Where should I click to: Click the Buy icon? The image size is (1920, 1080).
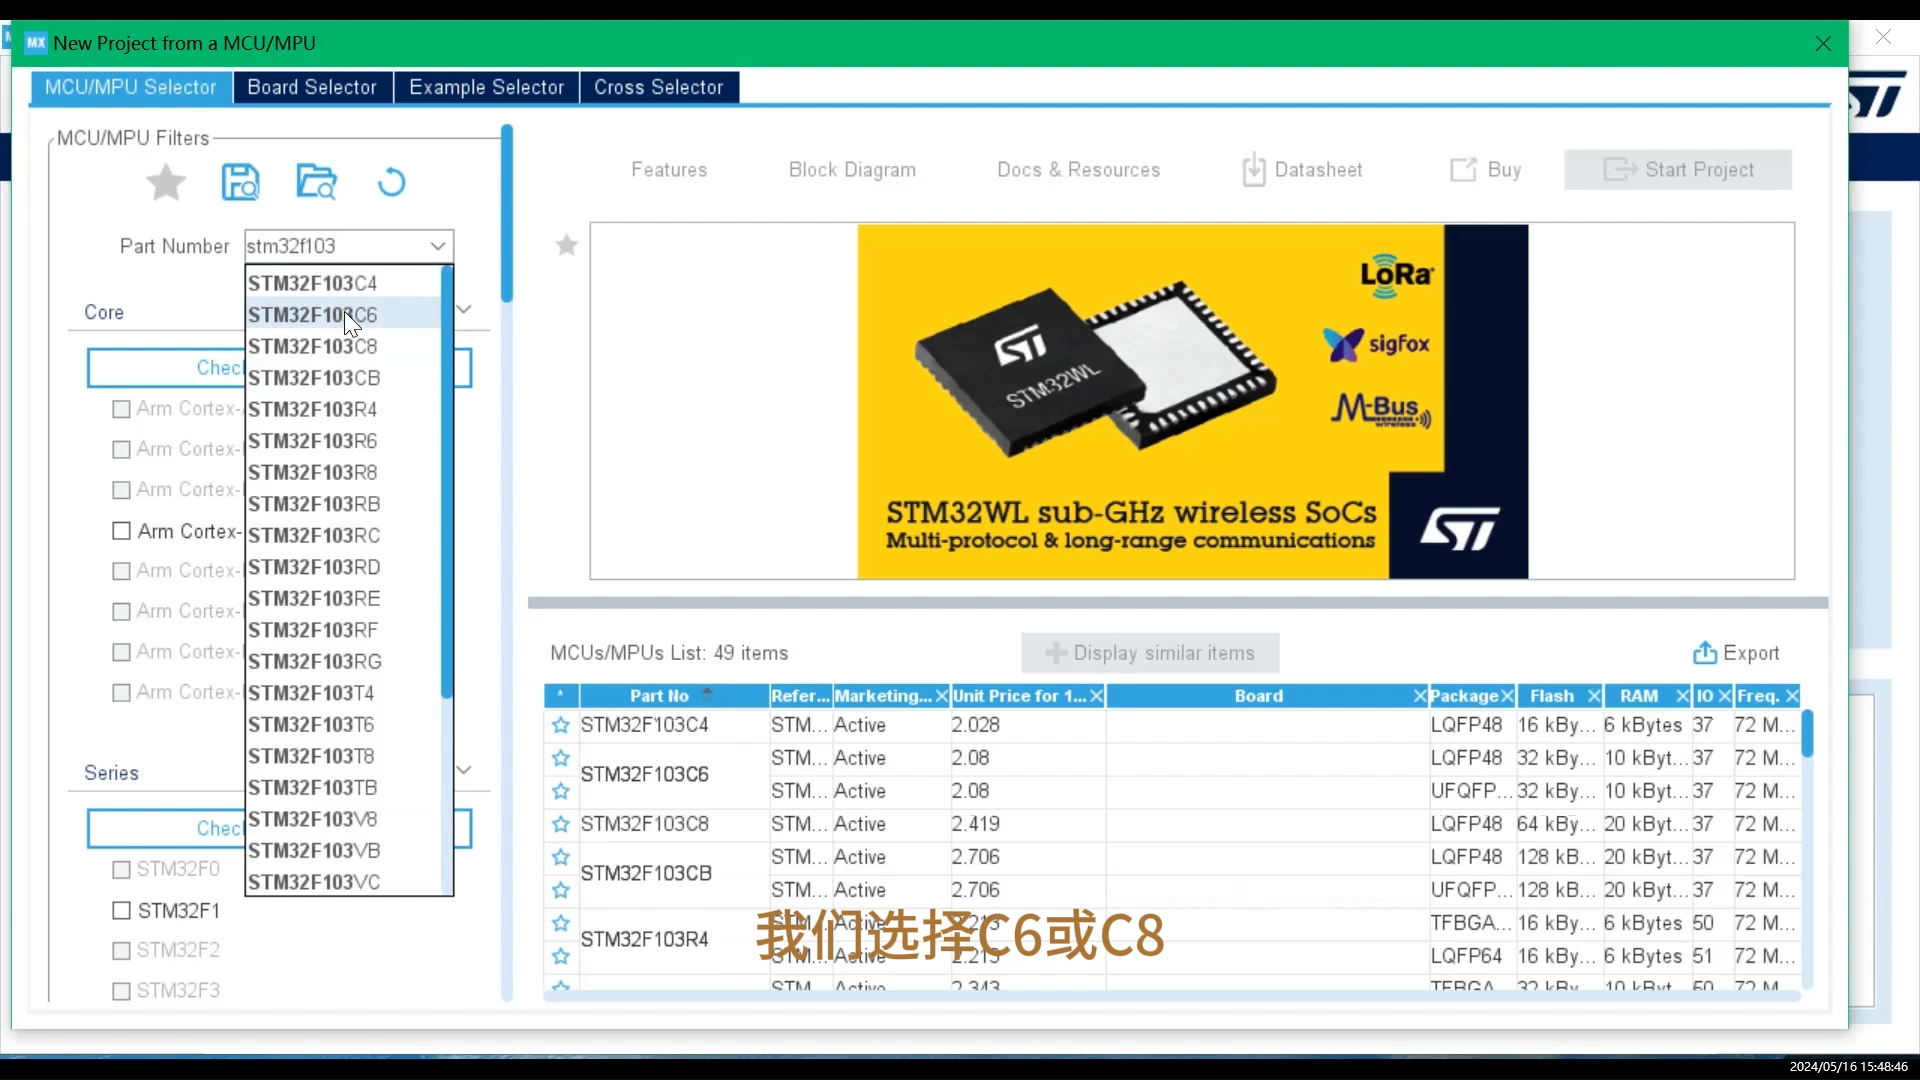(1485, 170)
